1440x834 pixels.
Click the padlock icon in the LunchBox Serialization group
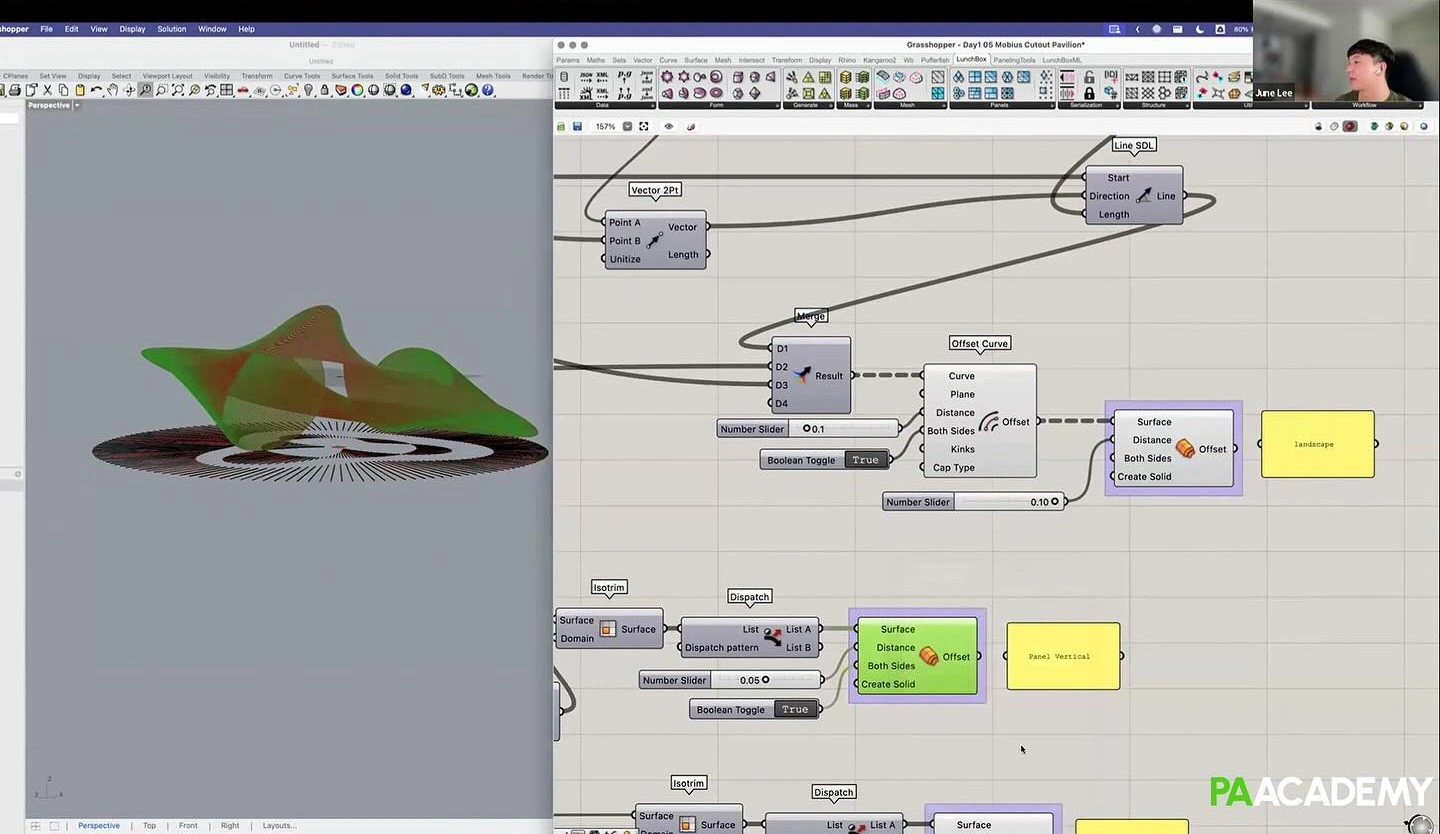1089,78
